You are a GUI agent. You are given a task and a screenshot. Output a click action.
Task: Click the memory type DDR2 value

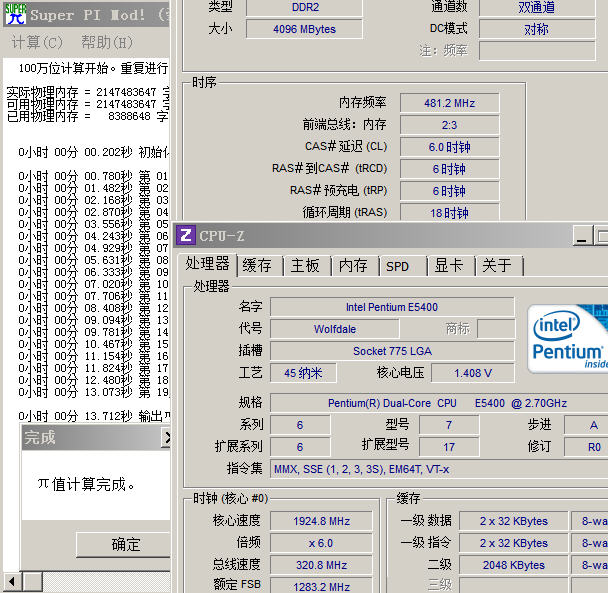pyautogui.click(x=304, y=7)
